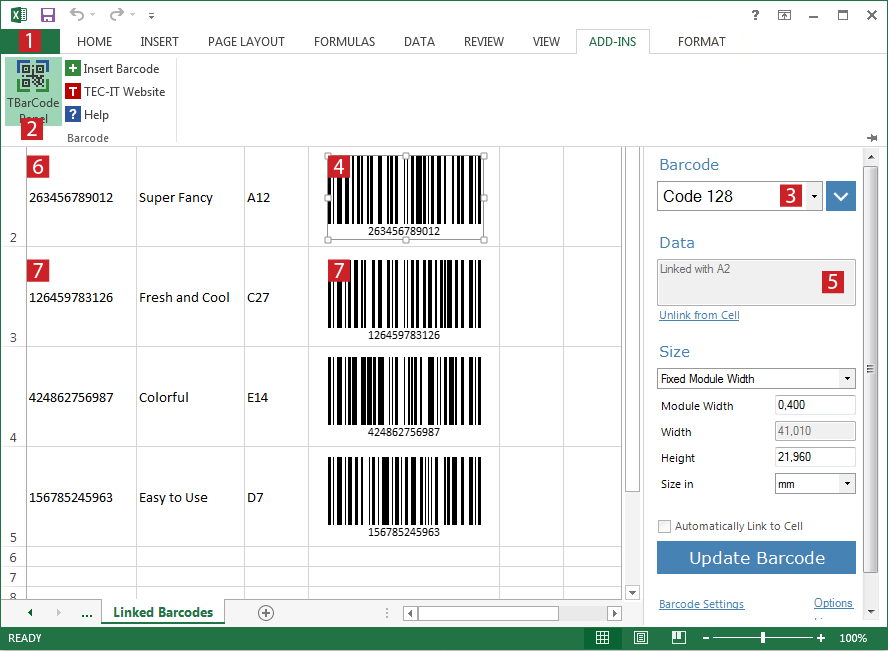Enable Automatically Link to Cell
The height and width of the screenshot is (651, 888).
(664, 525)
